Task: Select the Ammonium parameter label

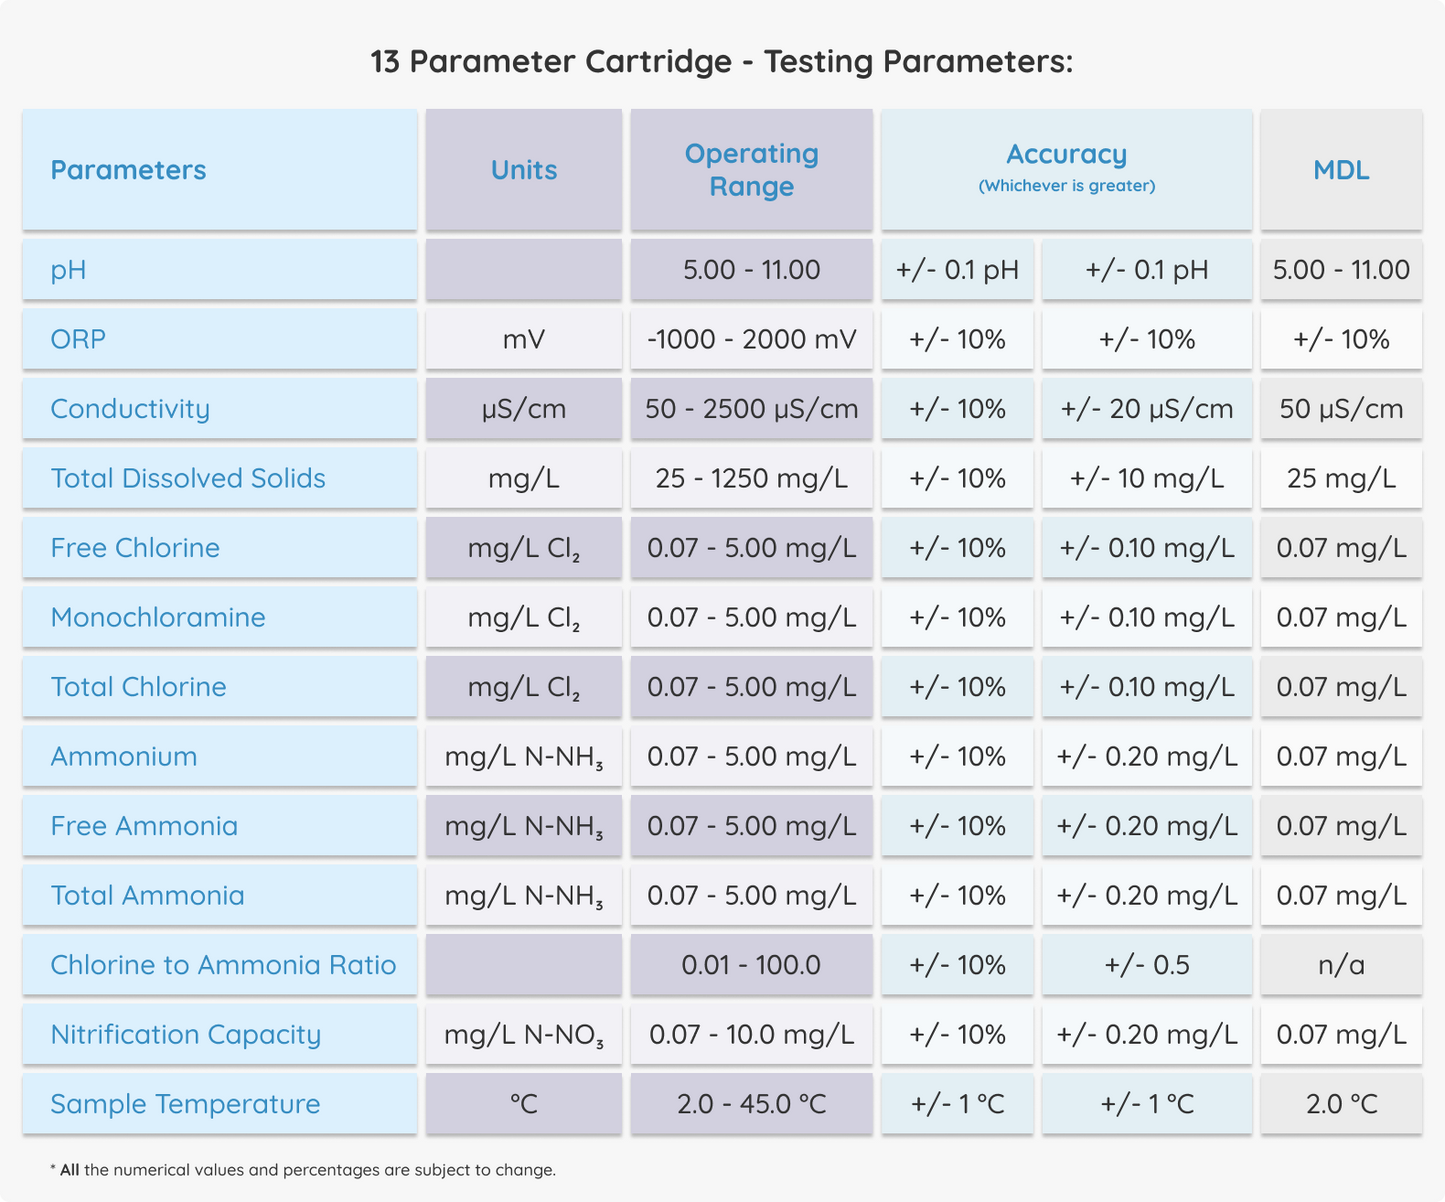Action: tap(123, 756)
